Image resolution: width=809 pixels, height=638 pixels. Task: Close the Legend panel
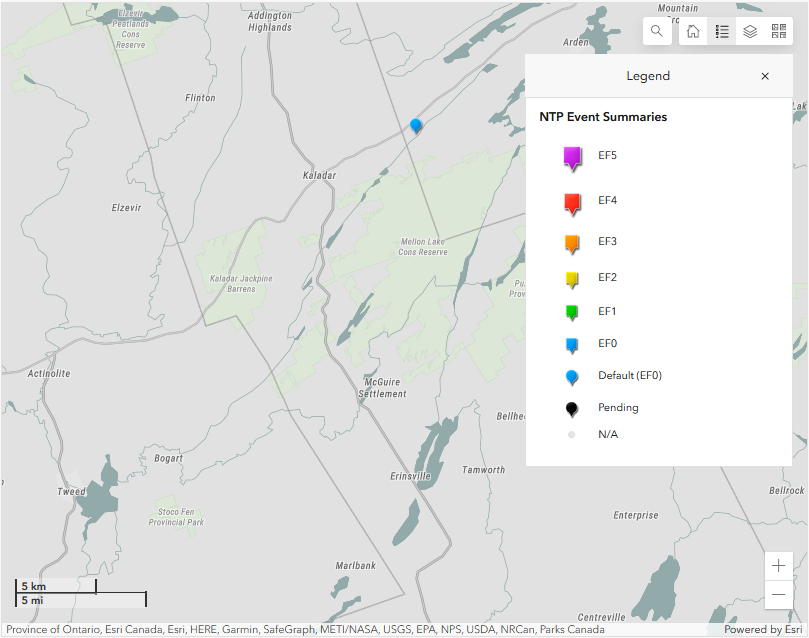(765, 77)
